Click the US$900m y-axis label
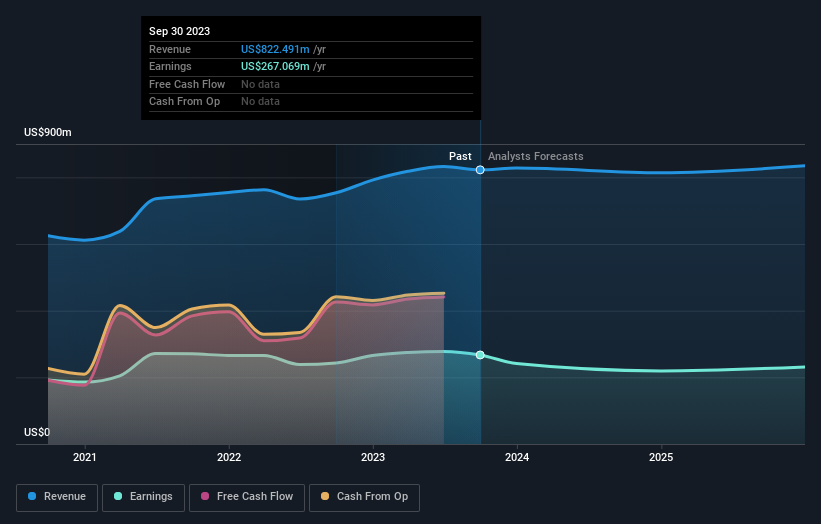 (x=48, y=132)
